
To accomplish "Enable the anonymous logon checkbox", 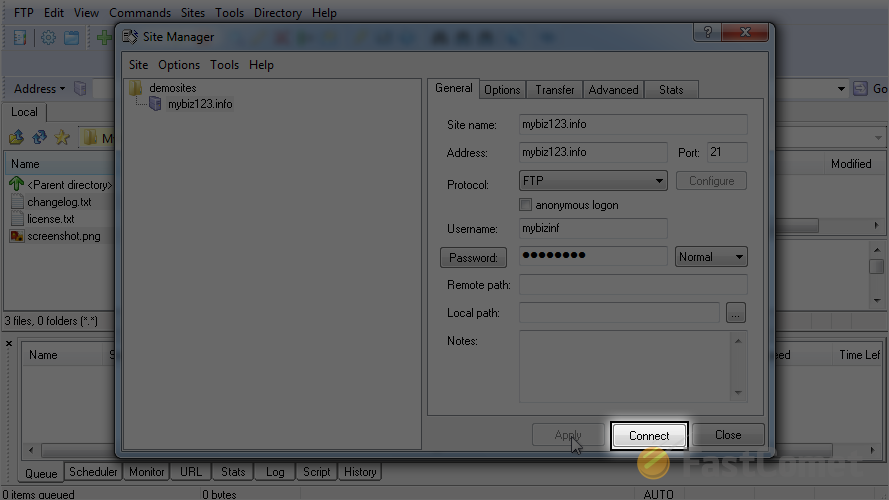I will [x=526, y=205].
